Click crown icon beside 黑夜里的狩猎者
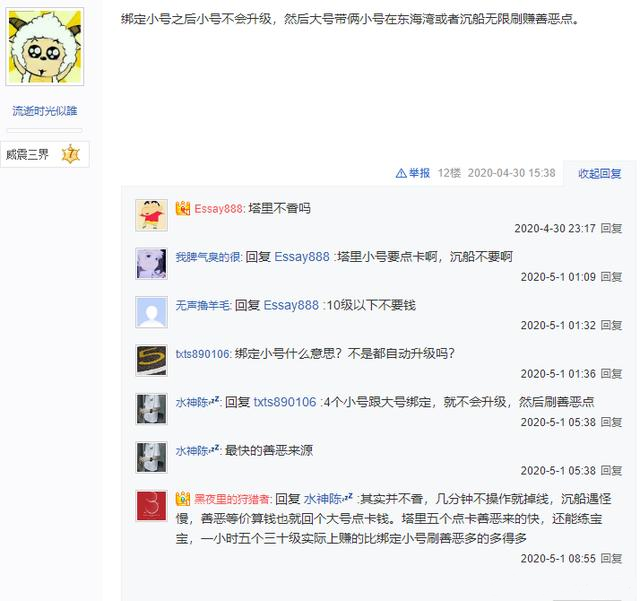This screenshot has height=601, width=640. tap(183, 499)
